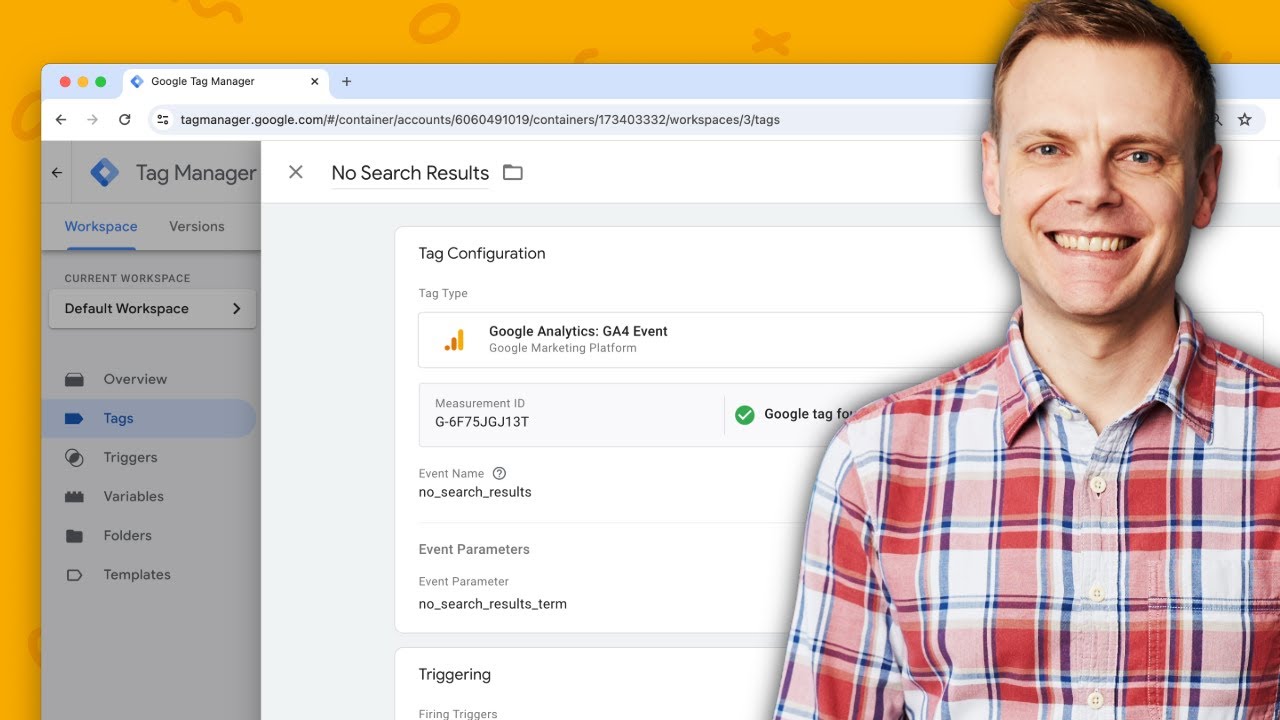Click the browser forward arrow
This screenshot has height=720, width=1280.
pyautogui.click(x=93, y=119)
